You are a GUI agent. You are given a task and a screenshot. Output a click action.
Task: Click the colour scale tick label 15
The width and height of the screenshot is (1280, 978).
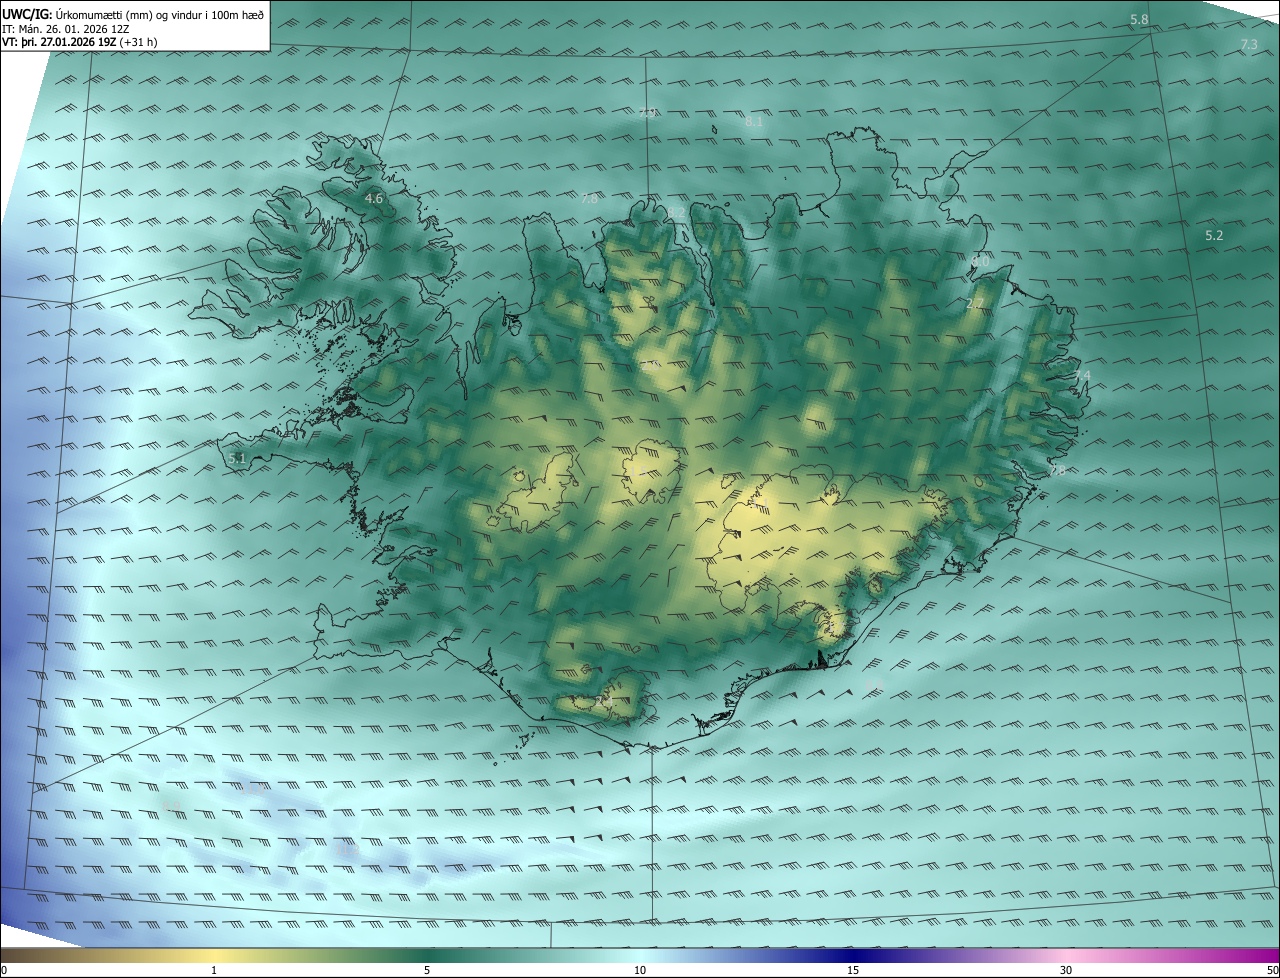click(853, 970)
